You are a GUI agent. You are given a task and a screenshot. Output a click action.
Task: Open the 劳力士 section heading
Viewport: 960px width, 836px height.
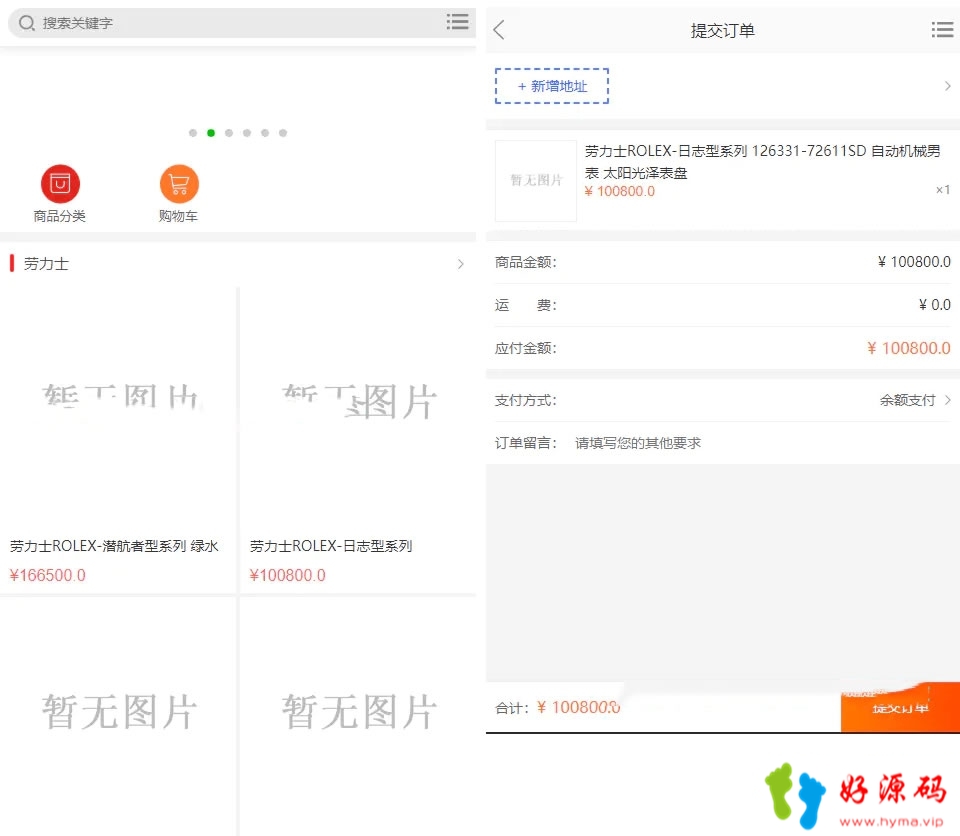[x=47, y=264]
